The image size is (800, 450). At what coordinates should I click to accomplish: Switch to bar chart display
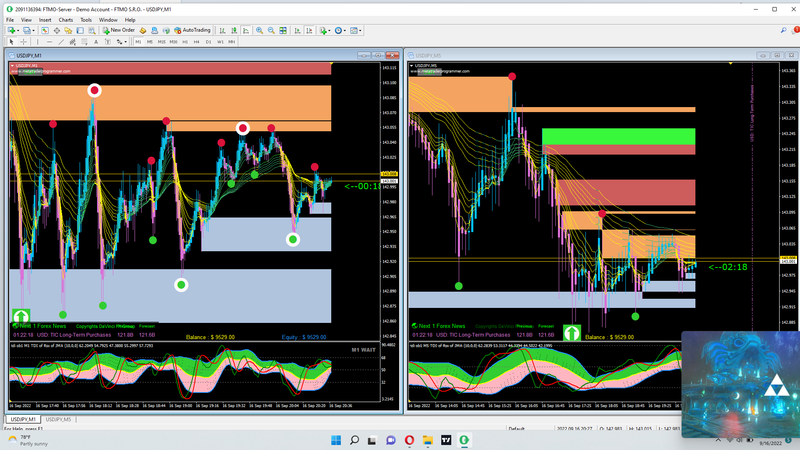point(222,31)
